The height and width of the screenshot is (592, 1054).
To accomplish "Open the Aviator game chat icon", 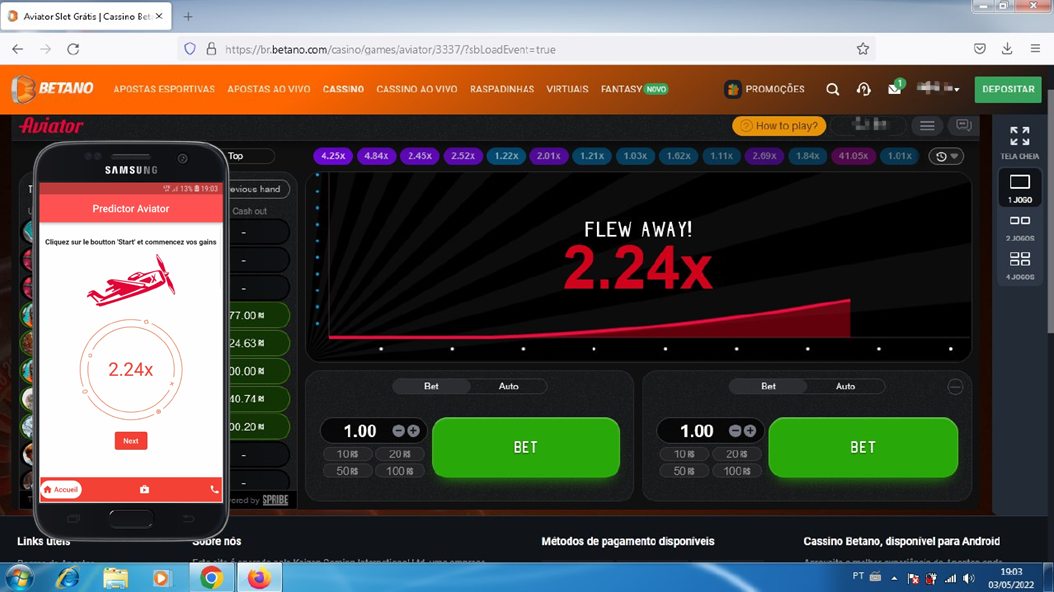I will [963, 126].
